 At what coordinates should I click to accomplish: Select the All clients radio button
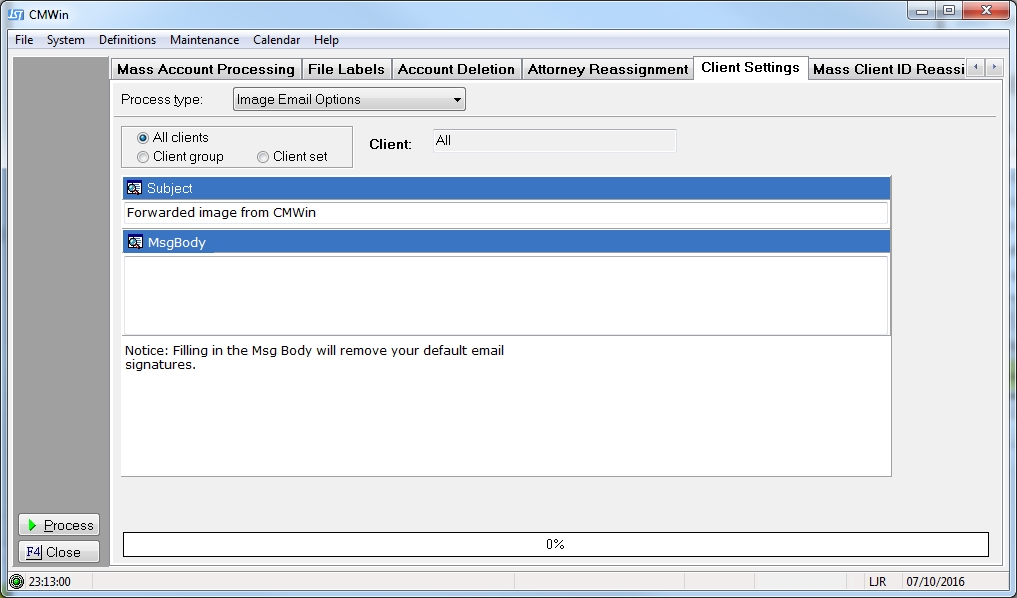tap(143, 138)
